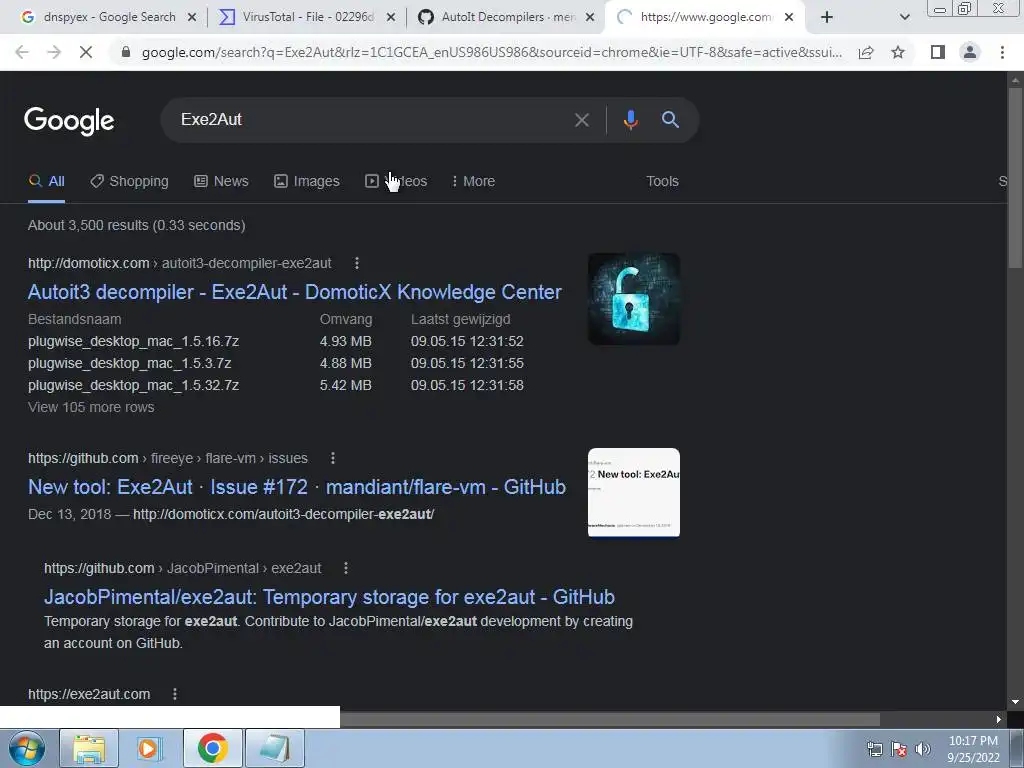1024x768 pixels.
Task: Open Chrome's three-dot menu
Action: pyautogui.click(x=1002, y=52)
